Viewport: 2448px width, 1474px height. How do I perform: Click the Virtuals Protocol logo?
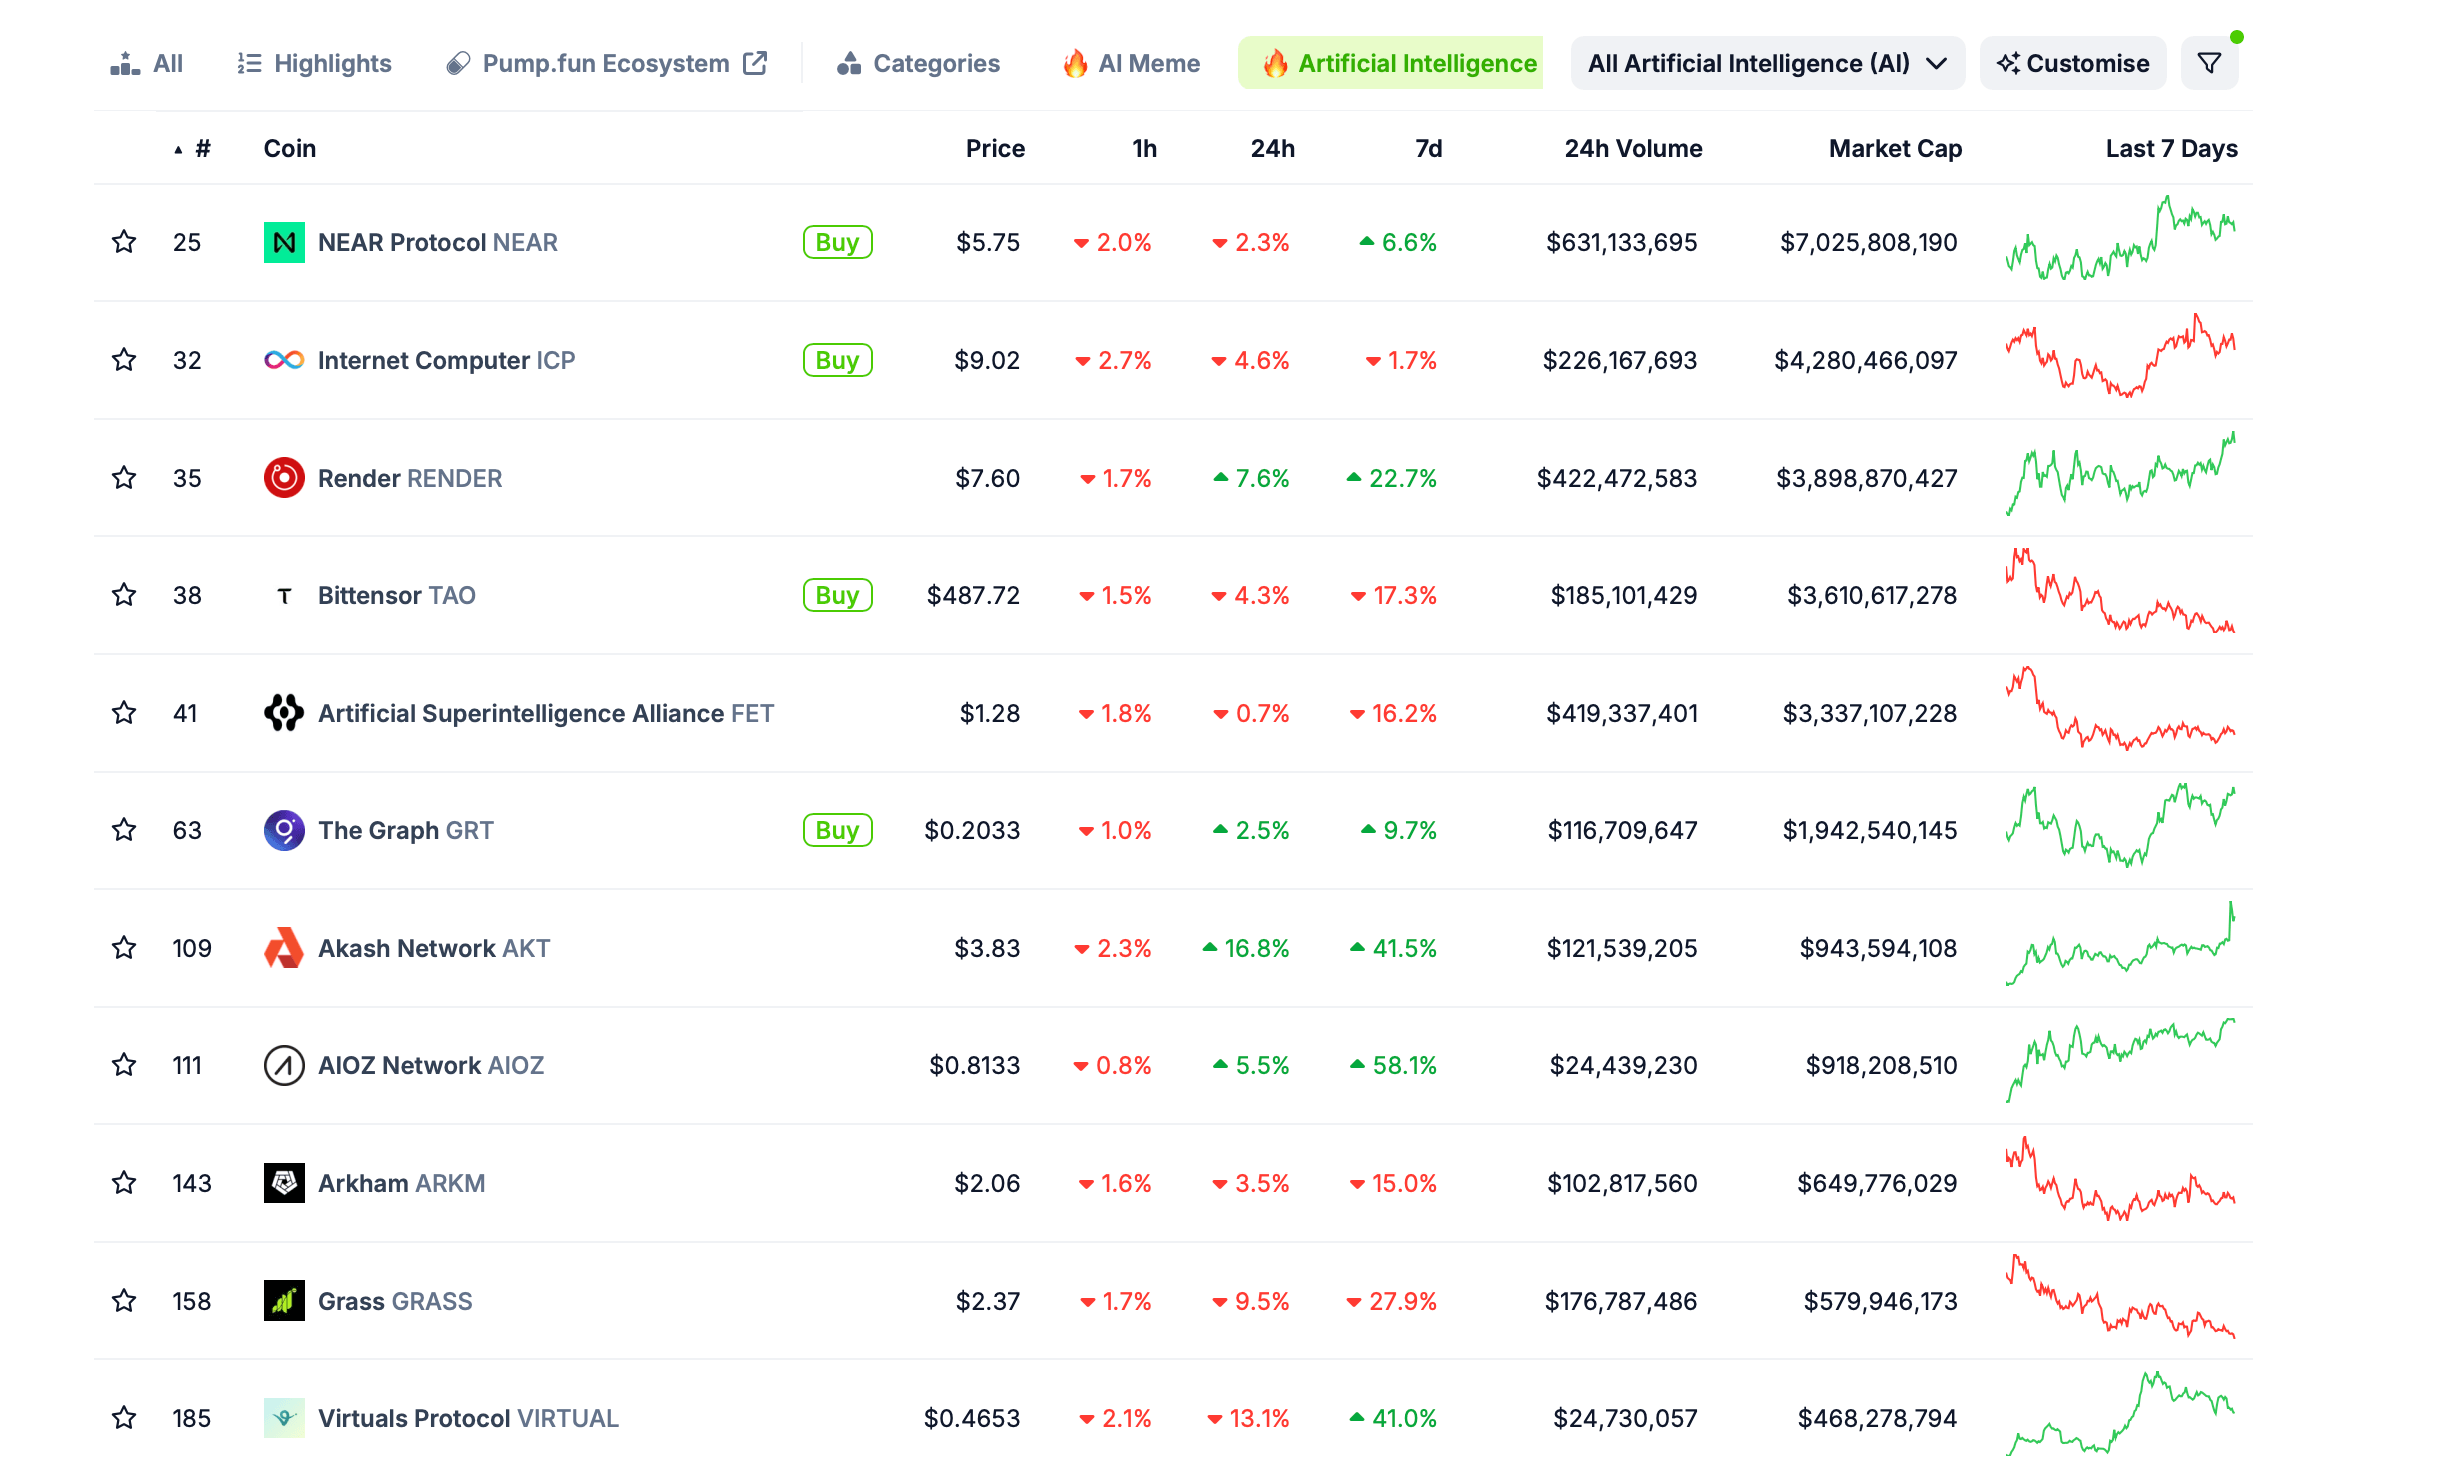click(284, 1418)
